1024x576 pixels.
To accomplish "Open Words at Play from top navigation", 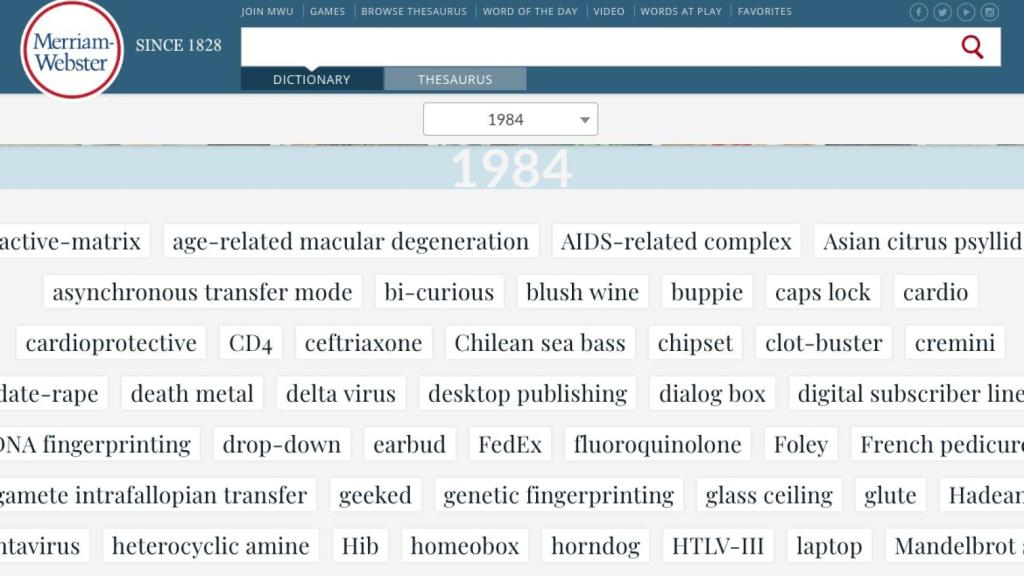I will coord(681,12).
